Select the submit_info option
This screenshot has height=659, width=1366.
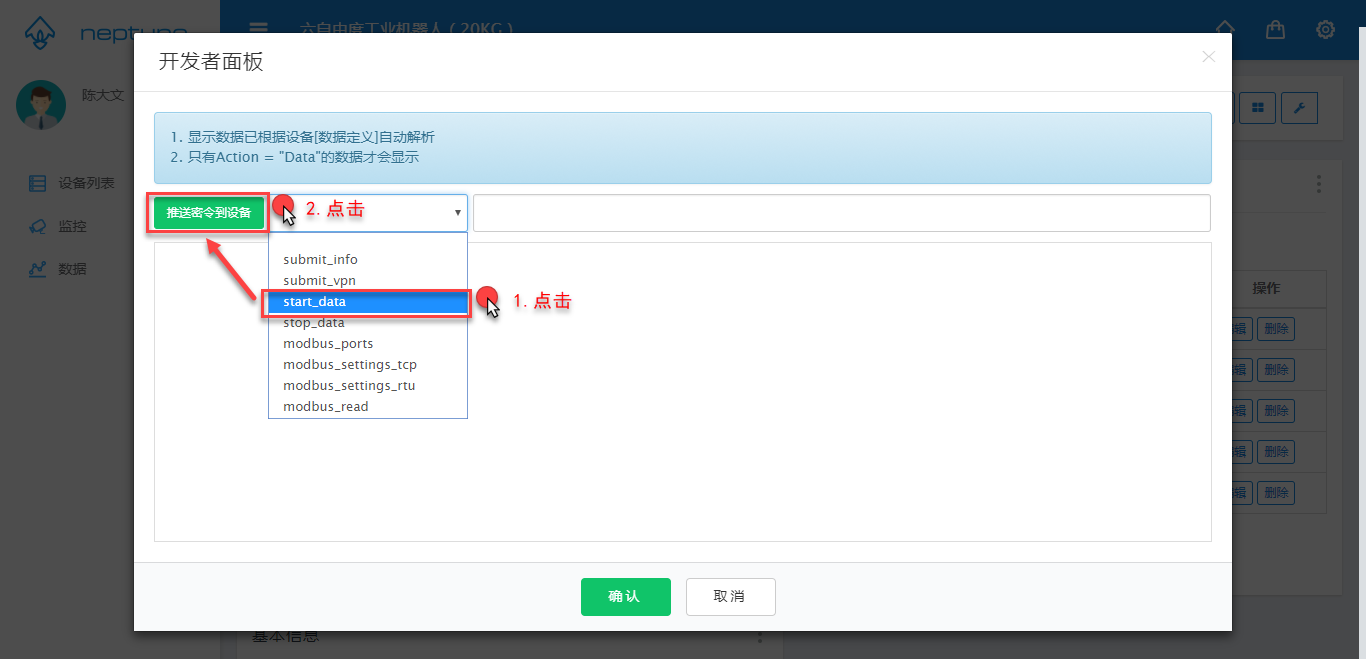tap(320, 259)
